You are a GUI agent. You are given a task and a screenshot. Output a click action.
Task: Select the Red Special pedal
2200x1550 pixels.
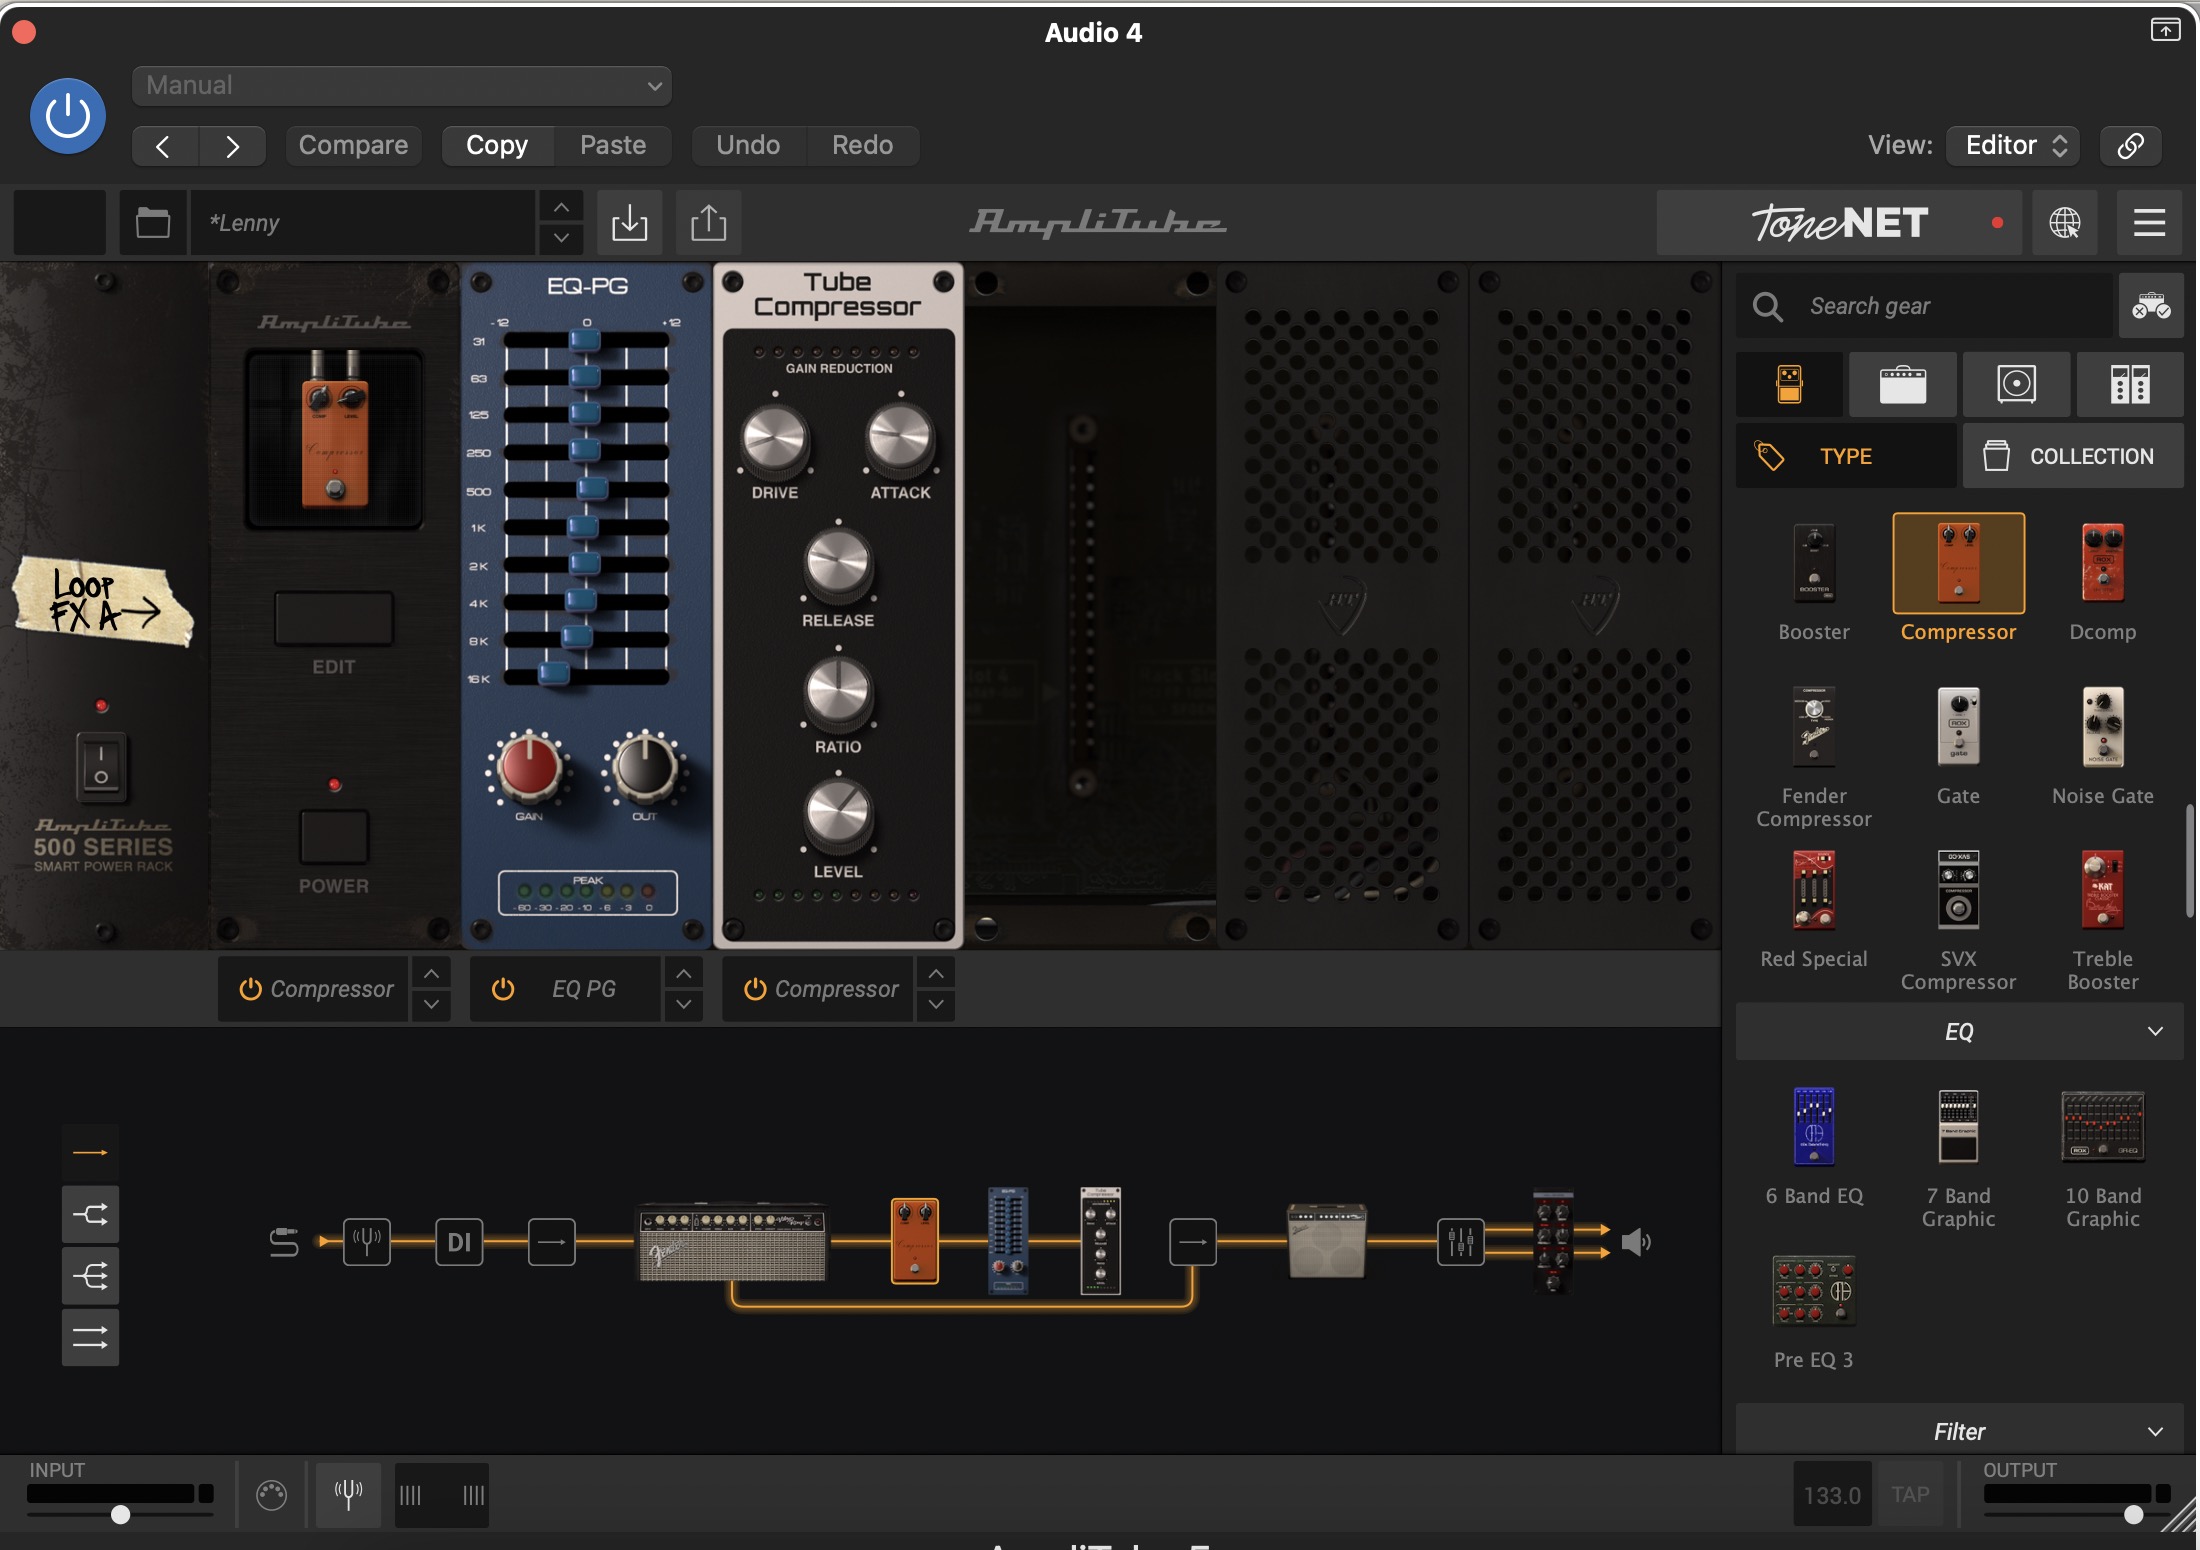pos(1814,890)
